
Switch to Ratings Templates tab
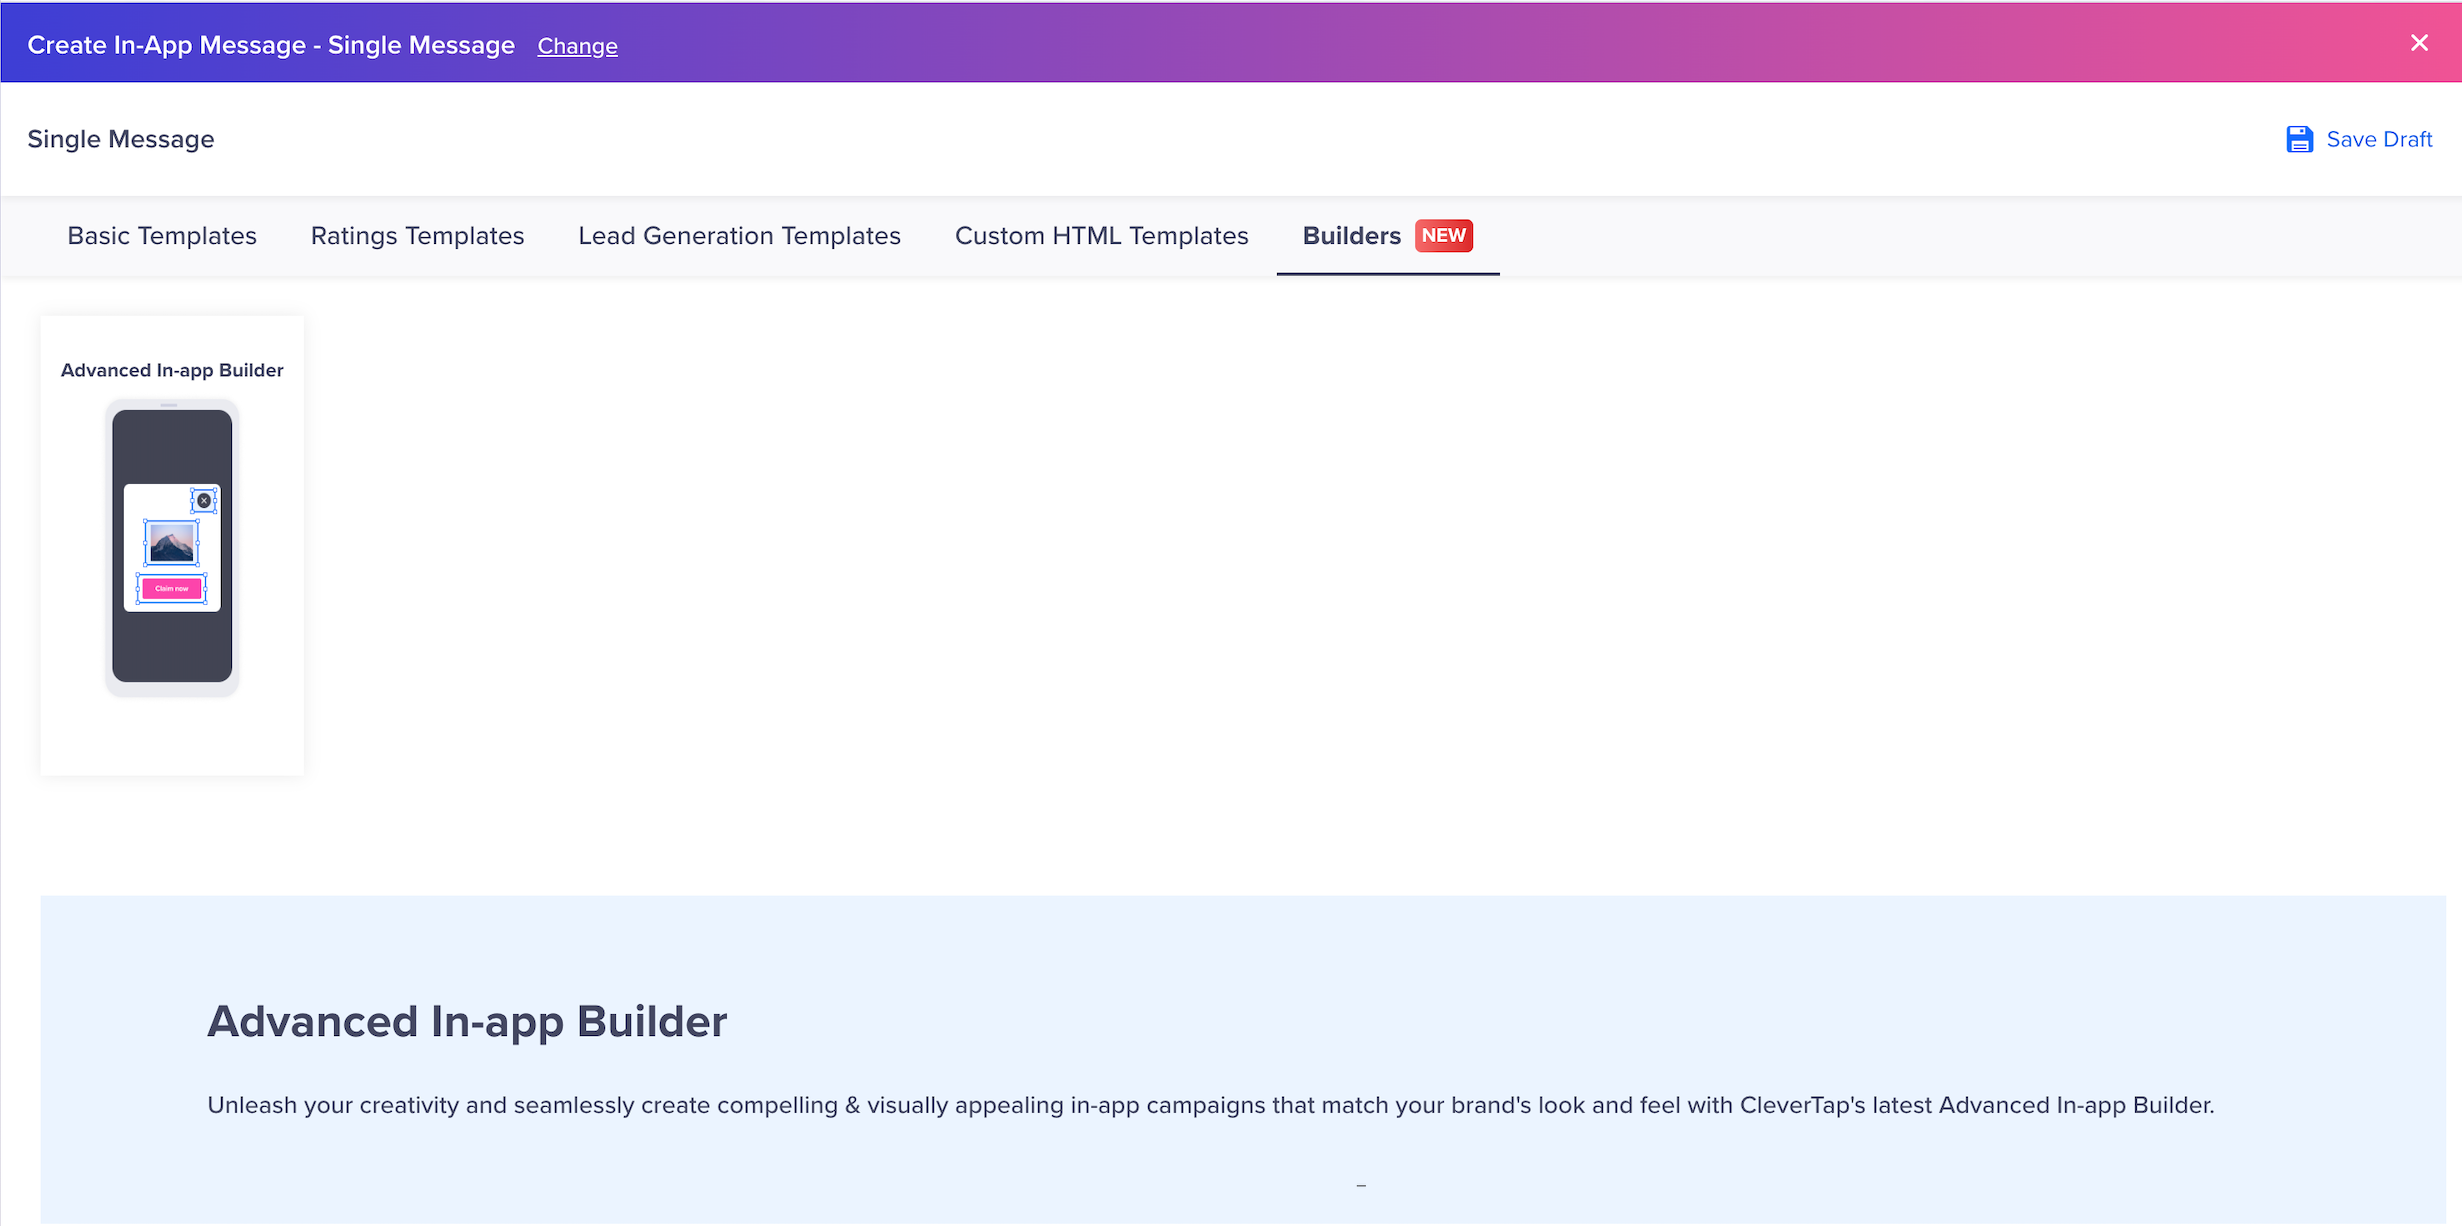[417, 236]
